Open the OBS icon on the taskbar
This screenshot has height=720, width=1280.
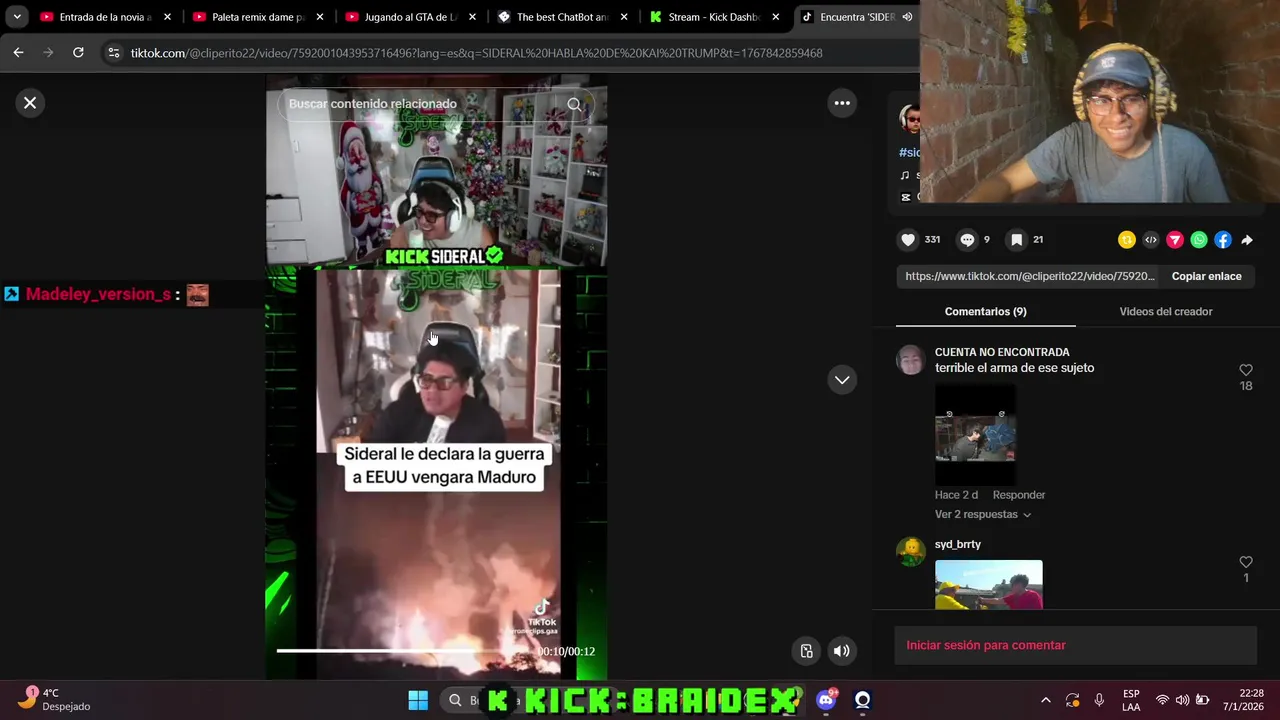pyautogui.click(x=862, y=700)
